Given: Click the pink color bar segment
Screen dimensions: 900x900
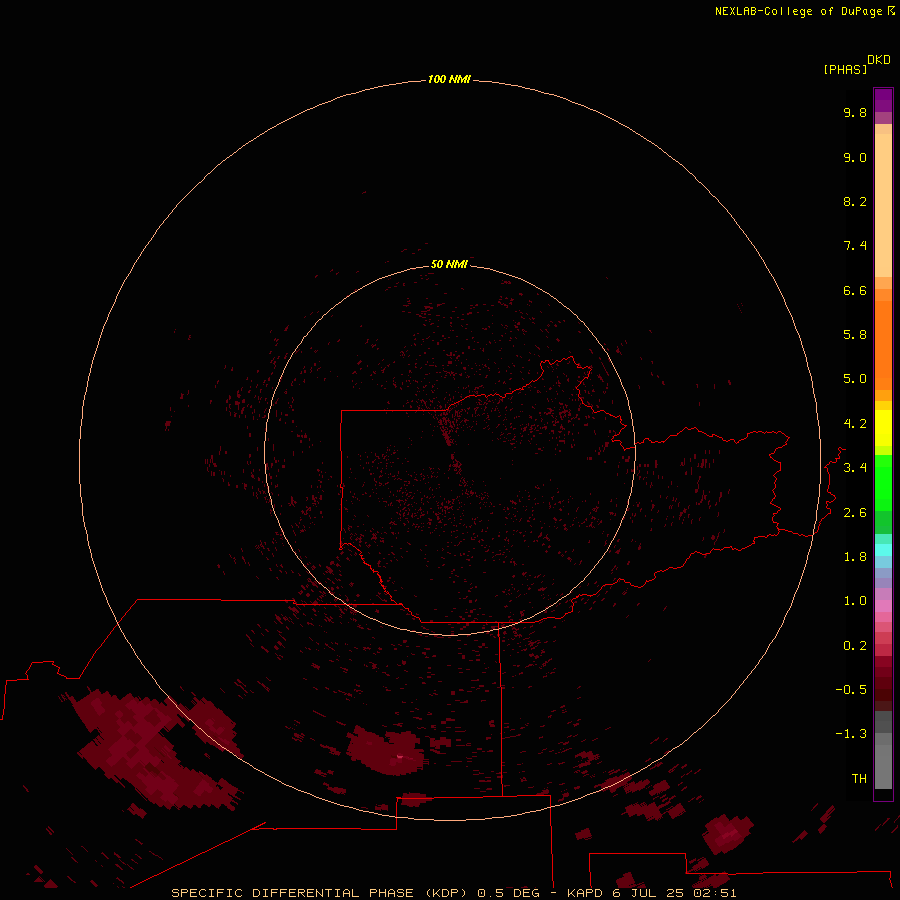Looking at the screenshot, I should point(883,606).
